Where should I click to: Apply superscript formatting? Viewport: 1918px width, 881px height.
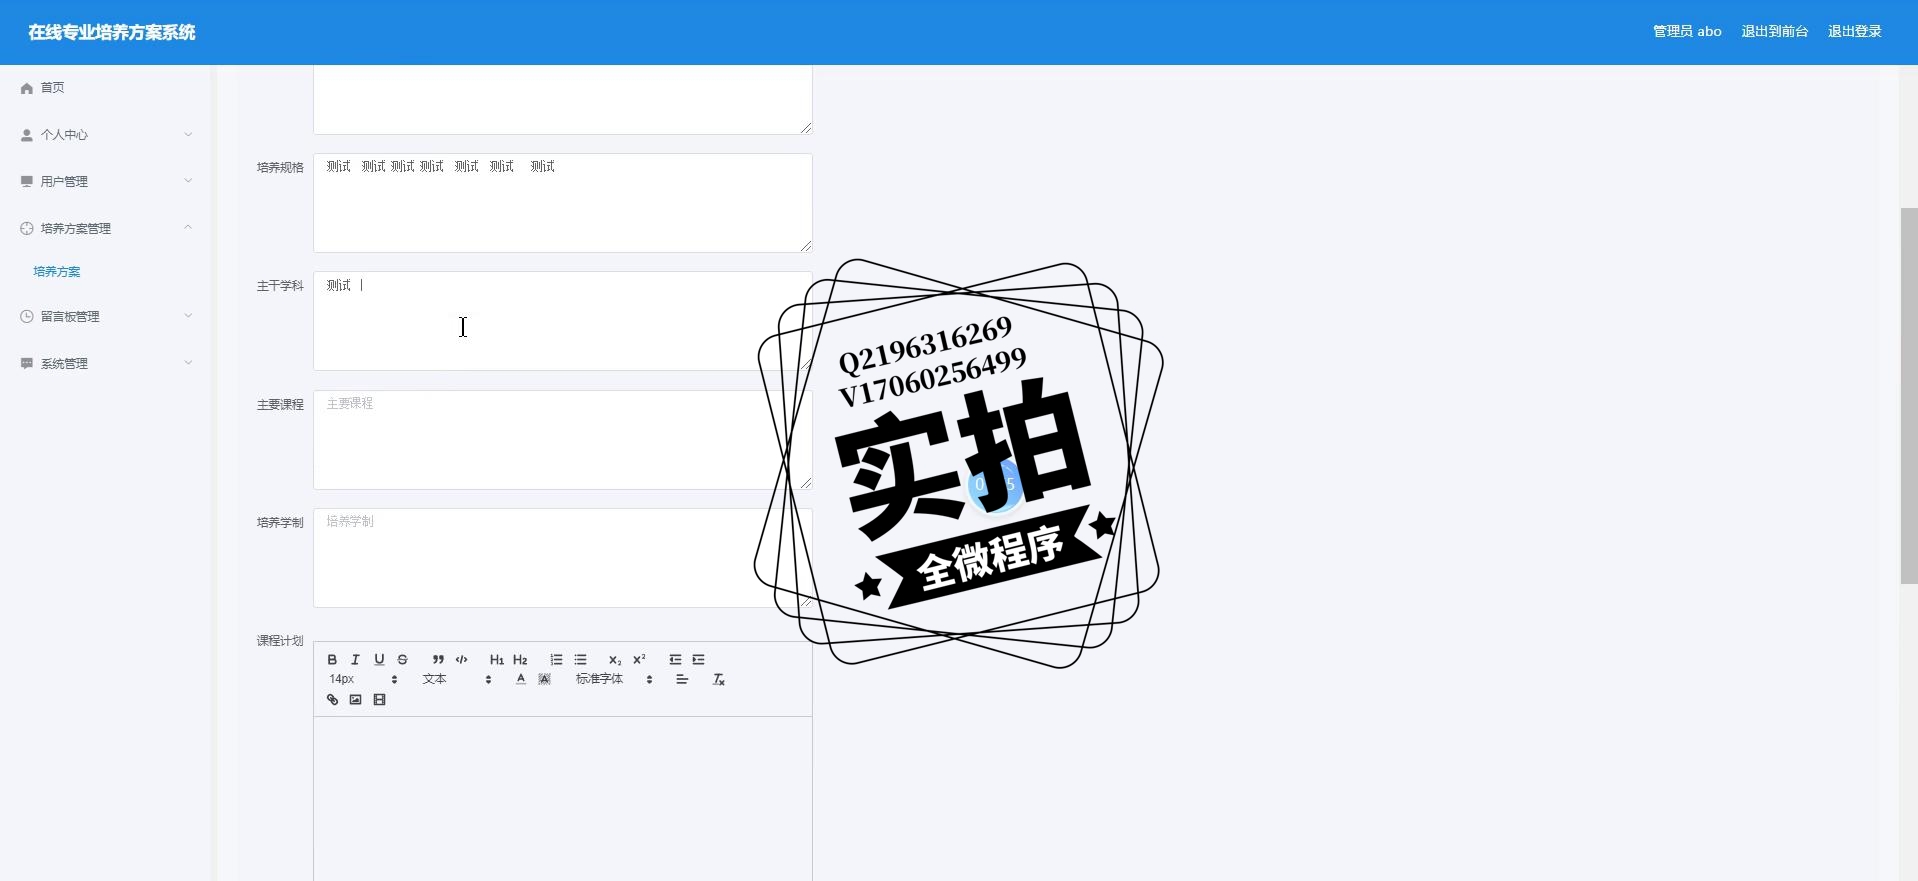[x=639, y=660]
